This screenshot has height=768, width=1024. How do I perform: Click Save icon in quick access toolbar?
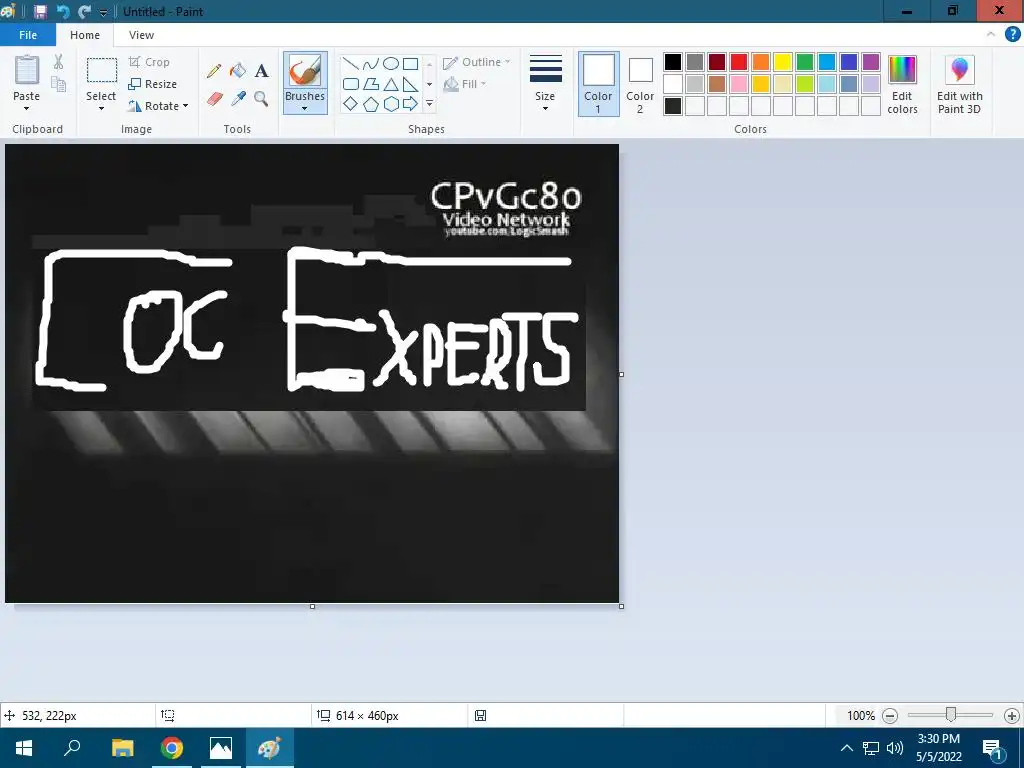40,12
